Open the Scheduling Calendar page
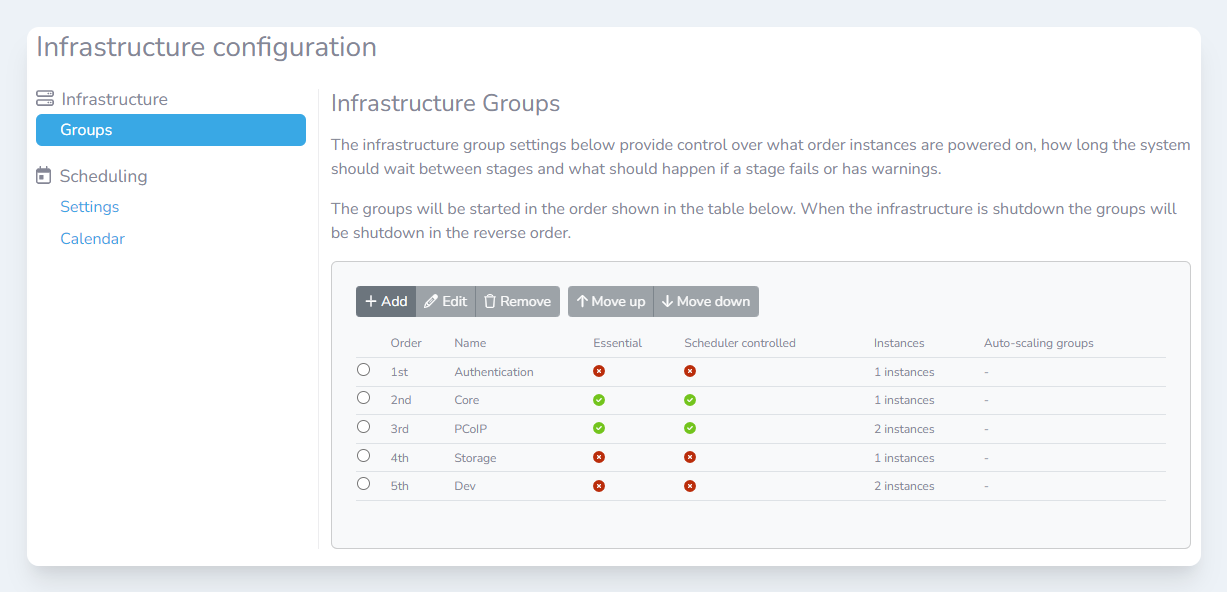 [92, 239]
